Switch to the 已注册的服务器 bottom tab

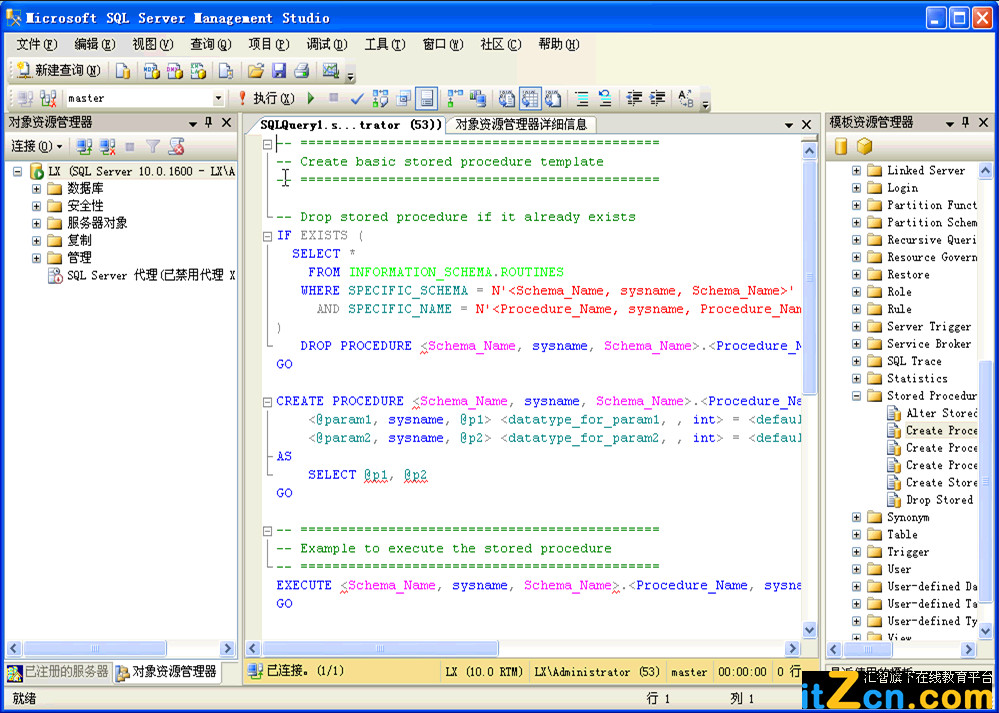click(59, 672)
